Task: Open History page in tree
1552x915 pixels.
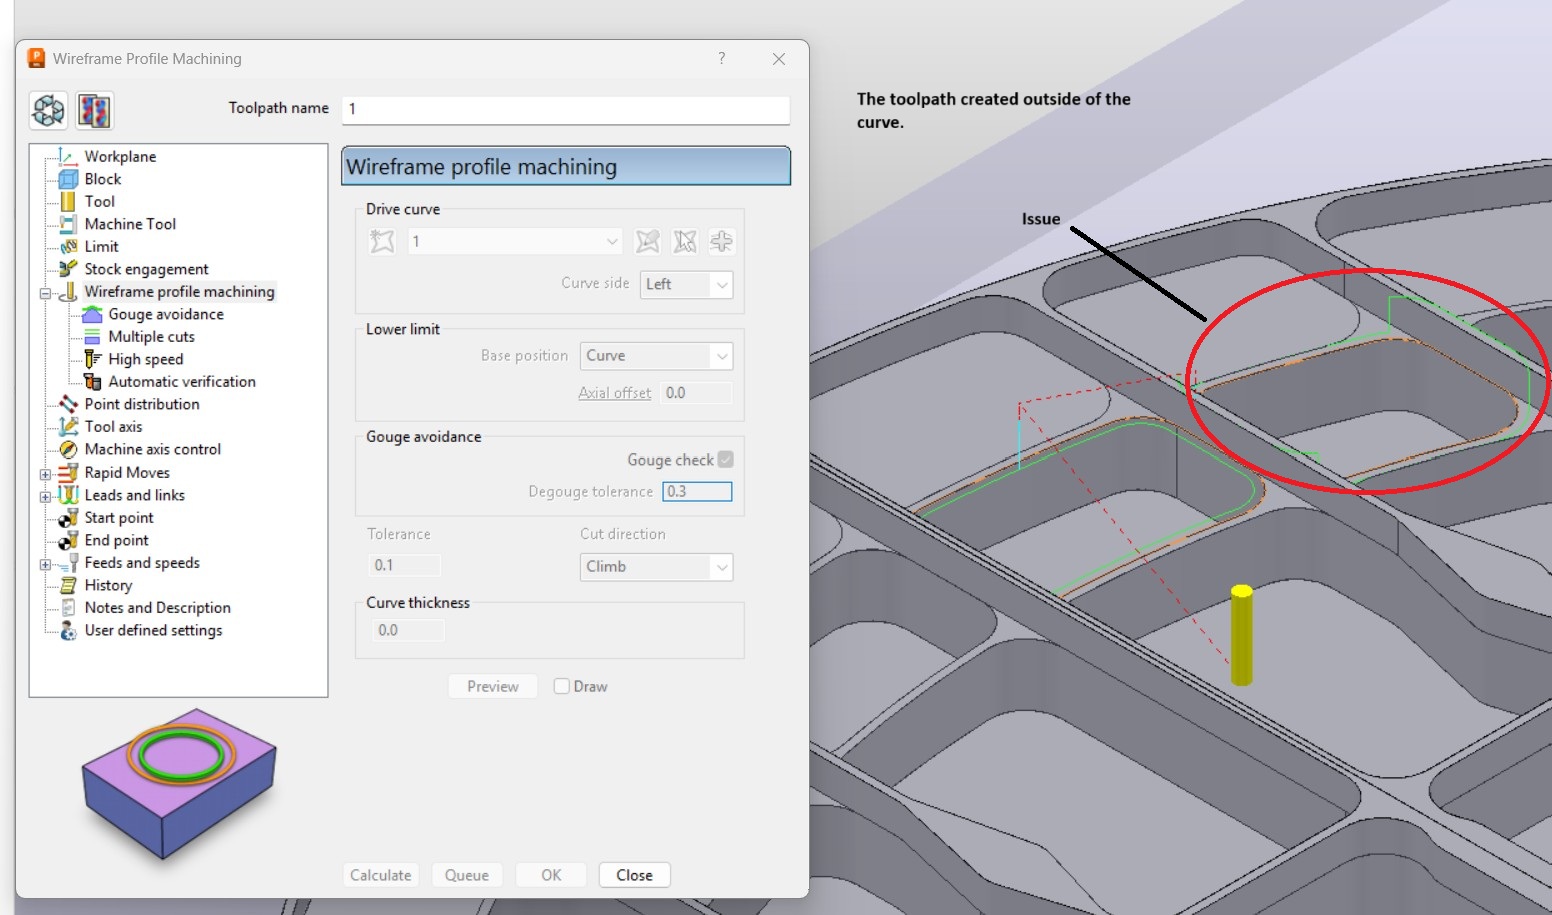Action: pos(108,585)
